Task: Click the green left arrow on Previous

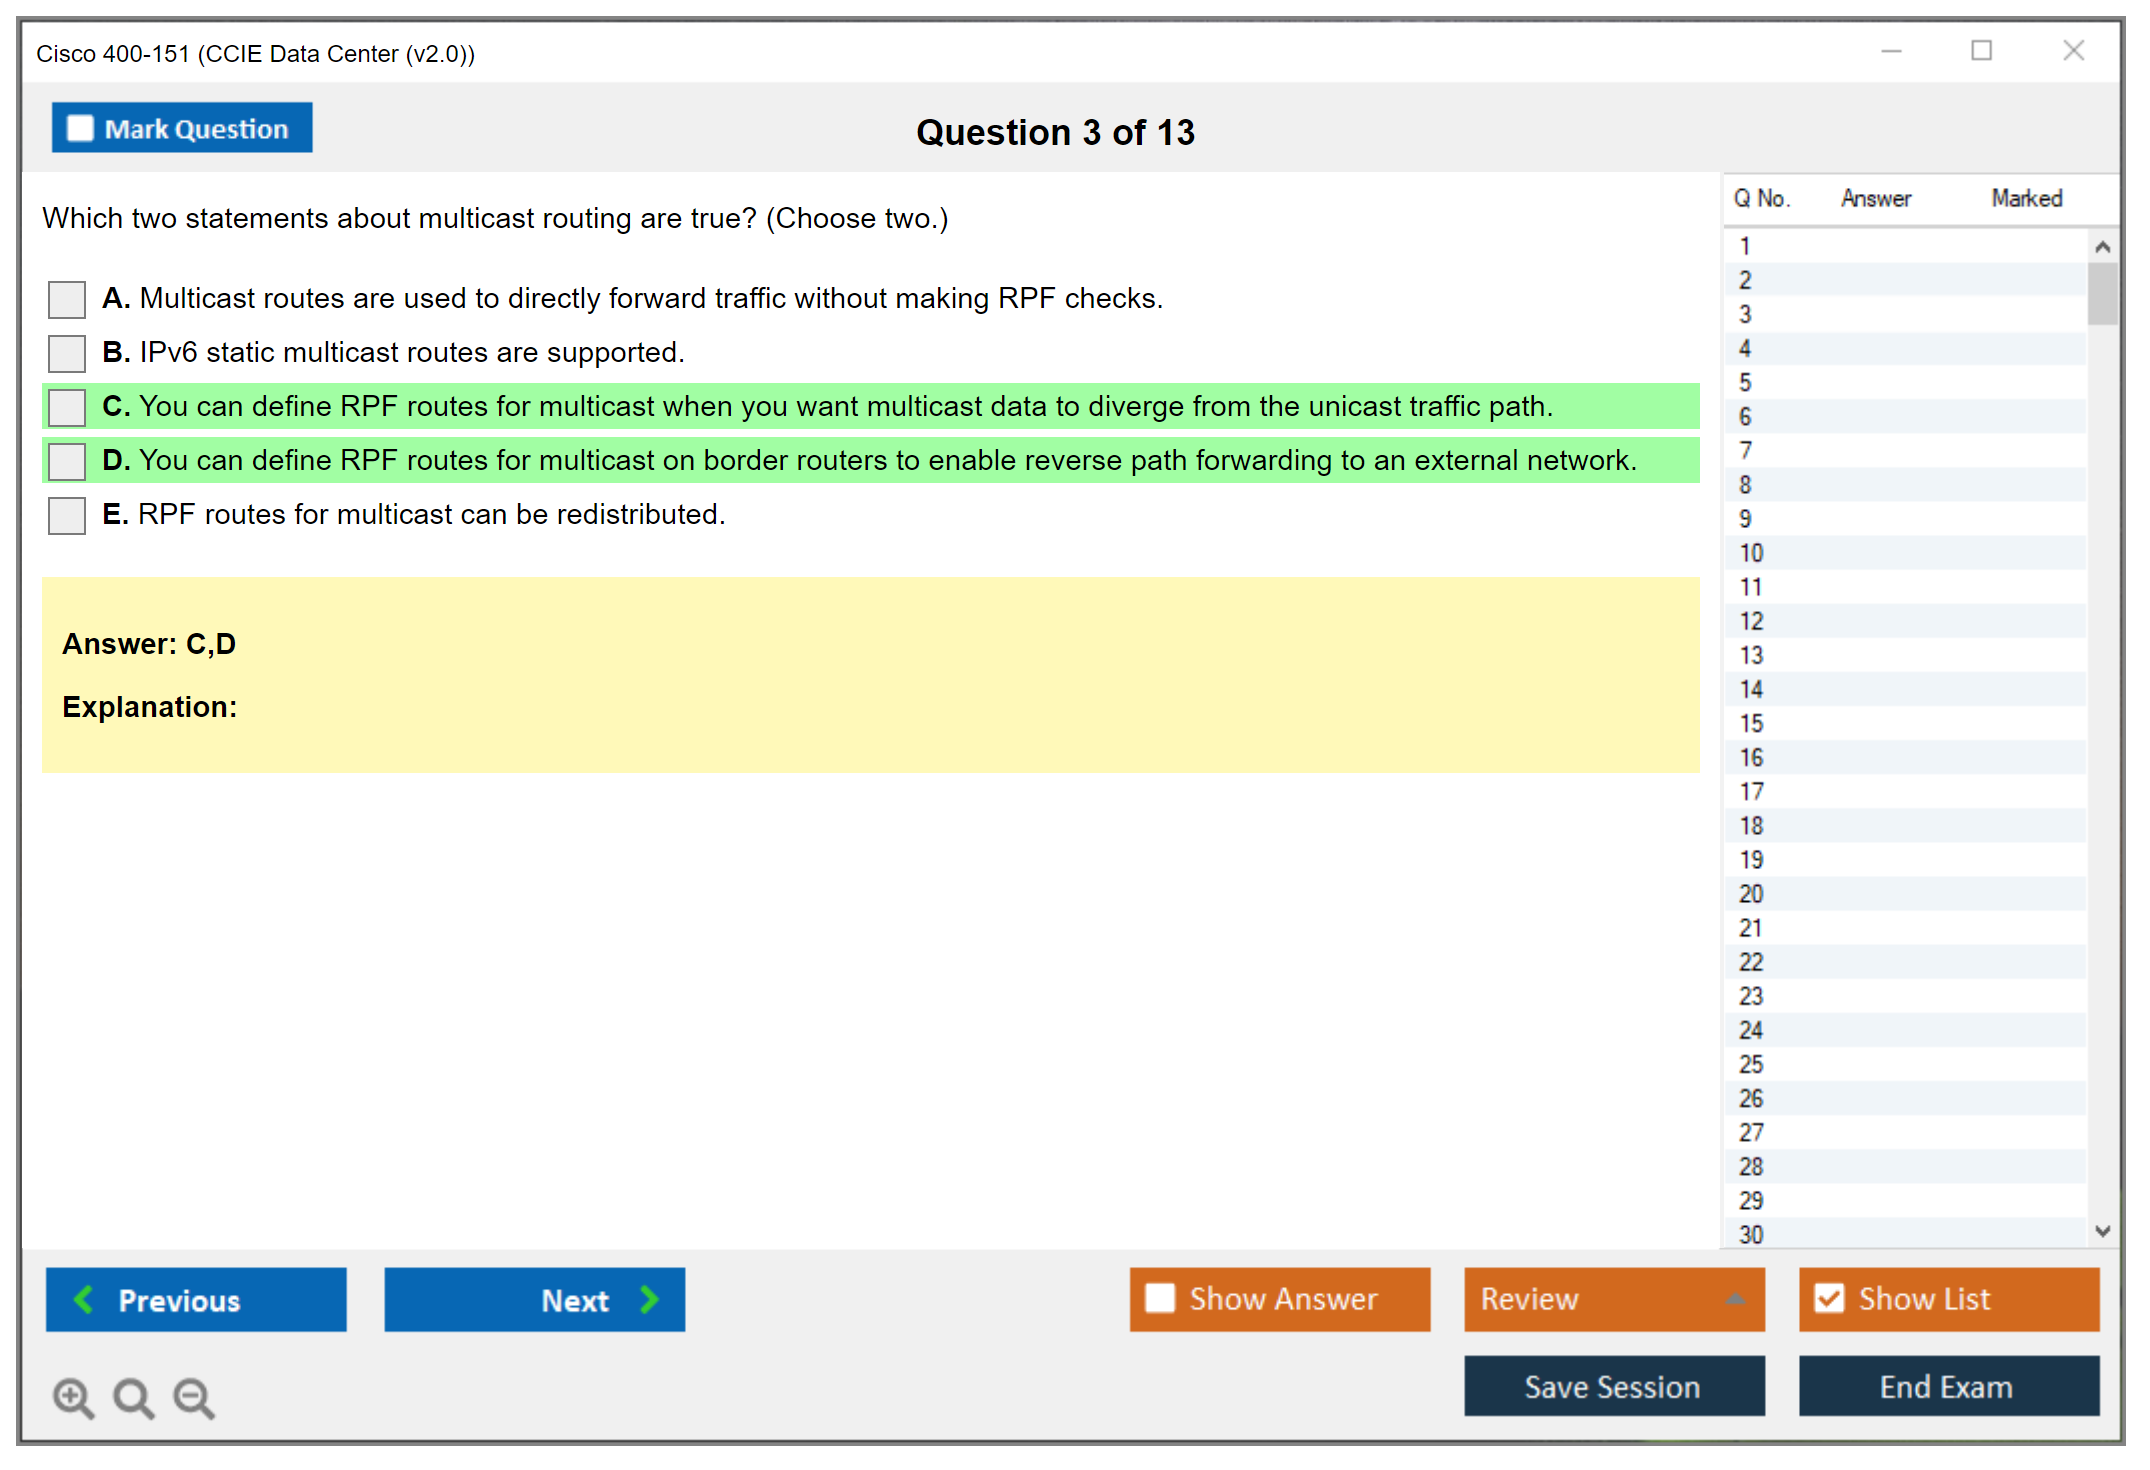Action: click(x=85, y=1299)
